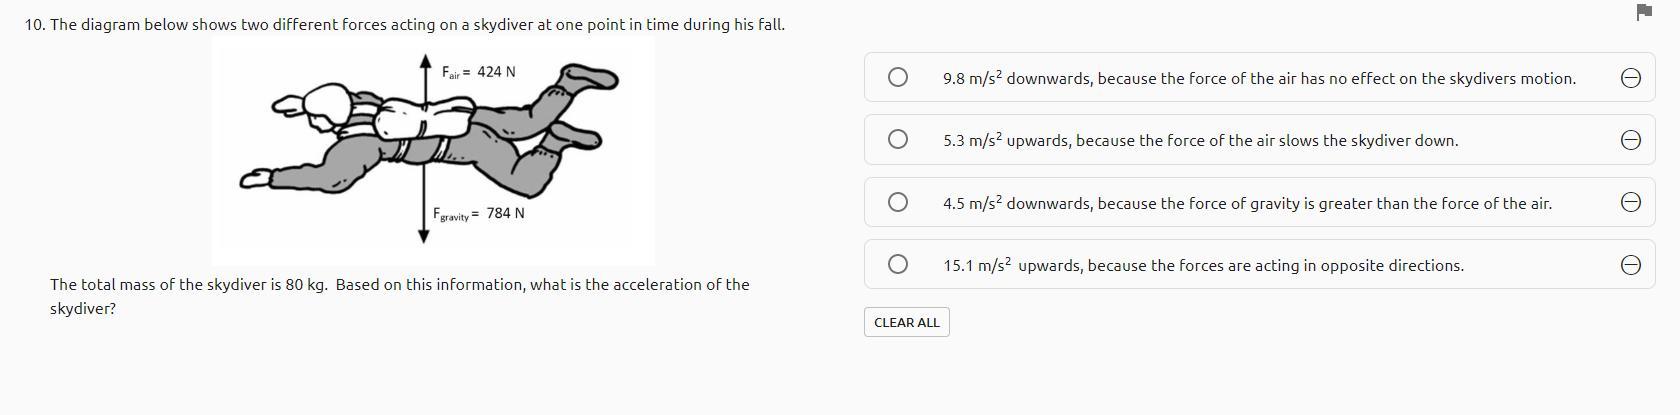
Task: Eliminate the 5.3 m/s² upwards answer
Action: [1630, 141]
